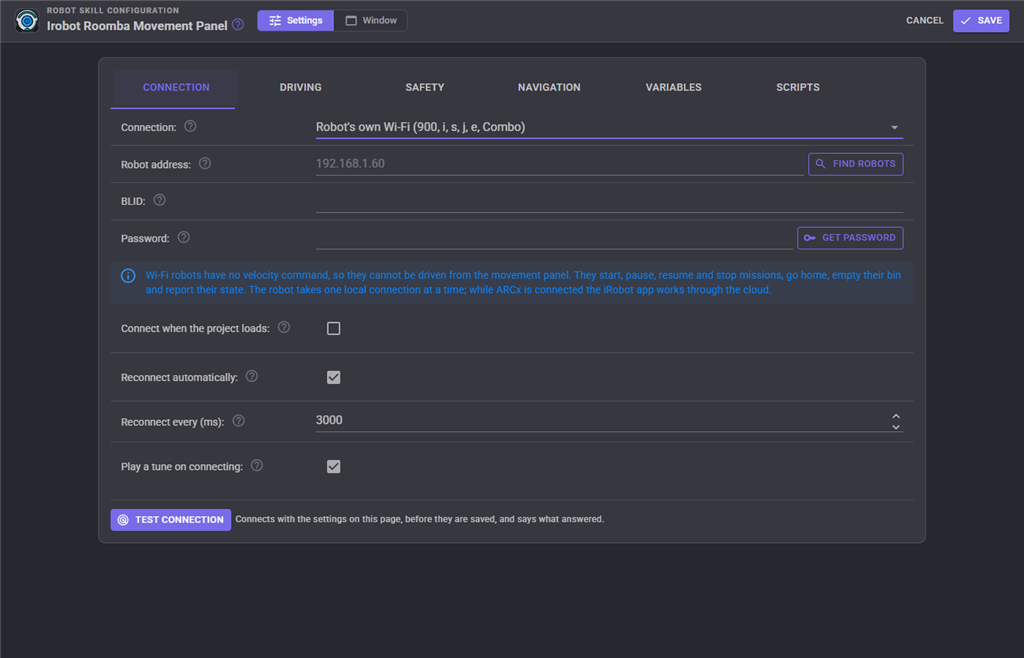Click help icon next to Connection label
This screenshot has height=658, width=1024.
190,126
